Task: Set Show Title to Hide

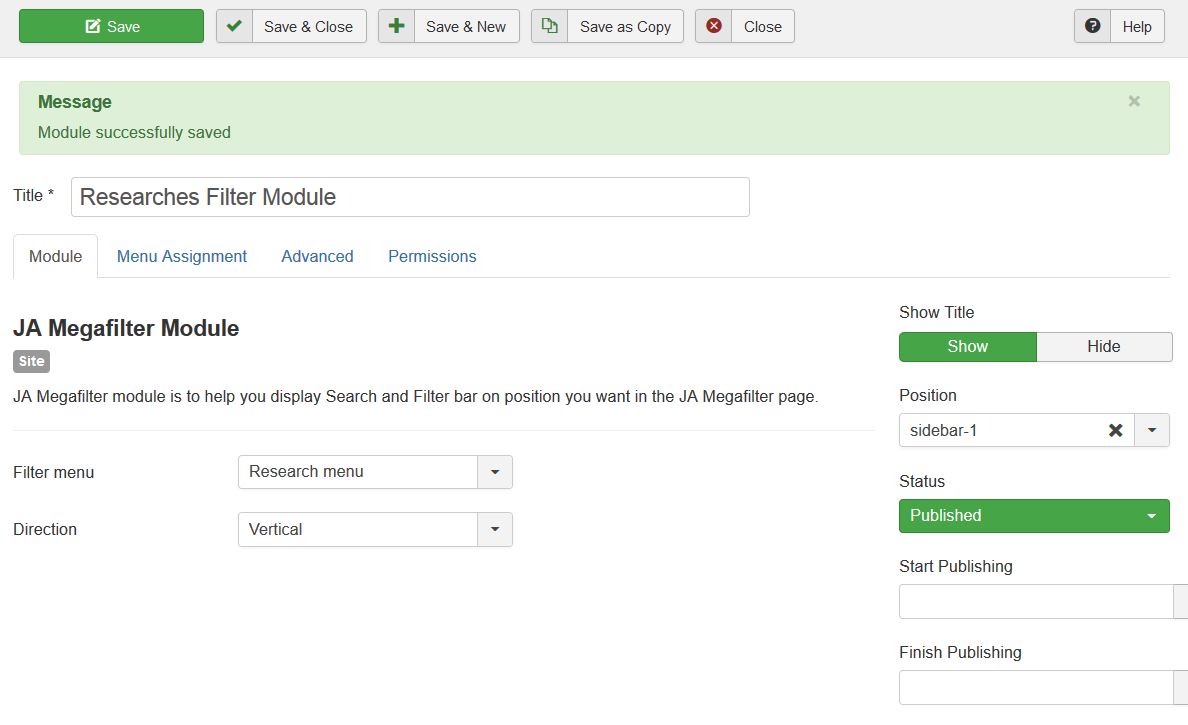Action: point(1103,347)
